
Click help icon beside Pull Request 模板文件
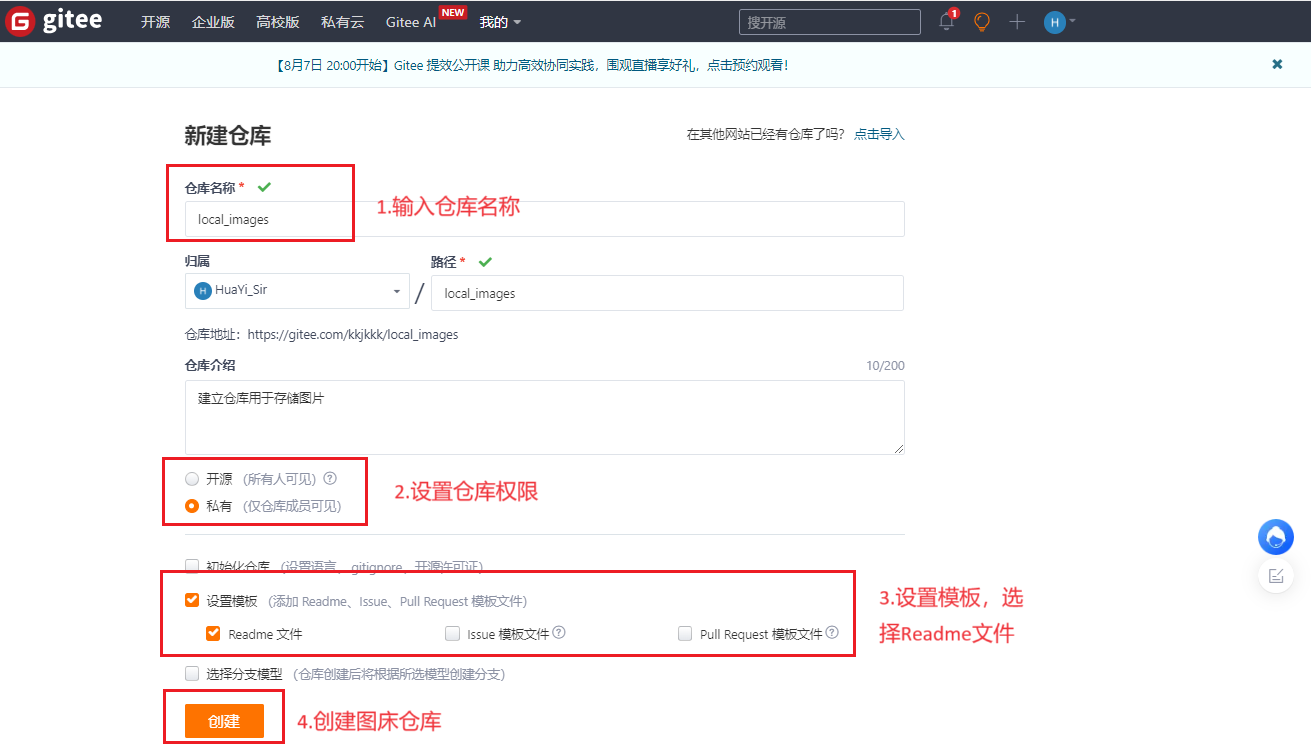point(832,633)
